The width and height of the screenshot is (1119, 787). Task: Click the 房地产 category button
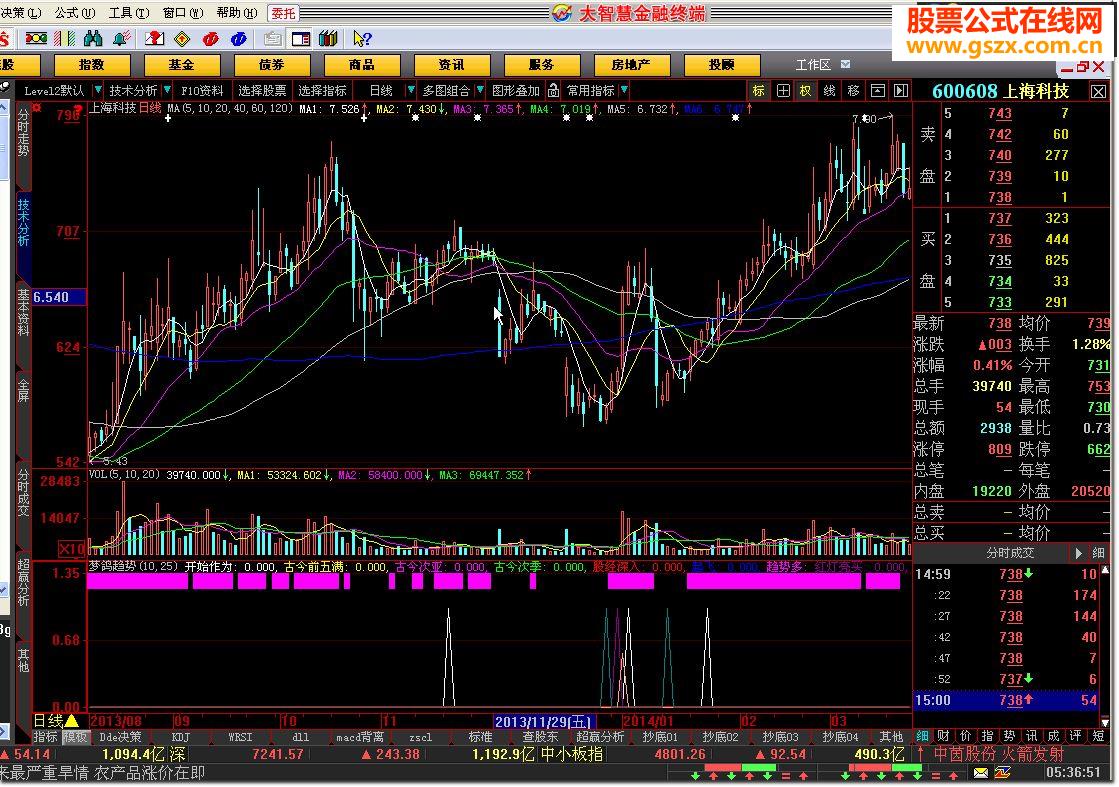click(631, 65)
